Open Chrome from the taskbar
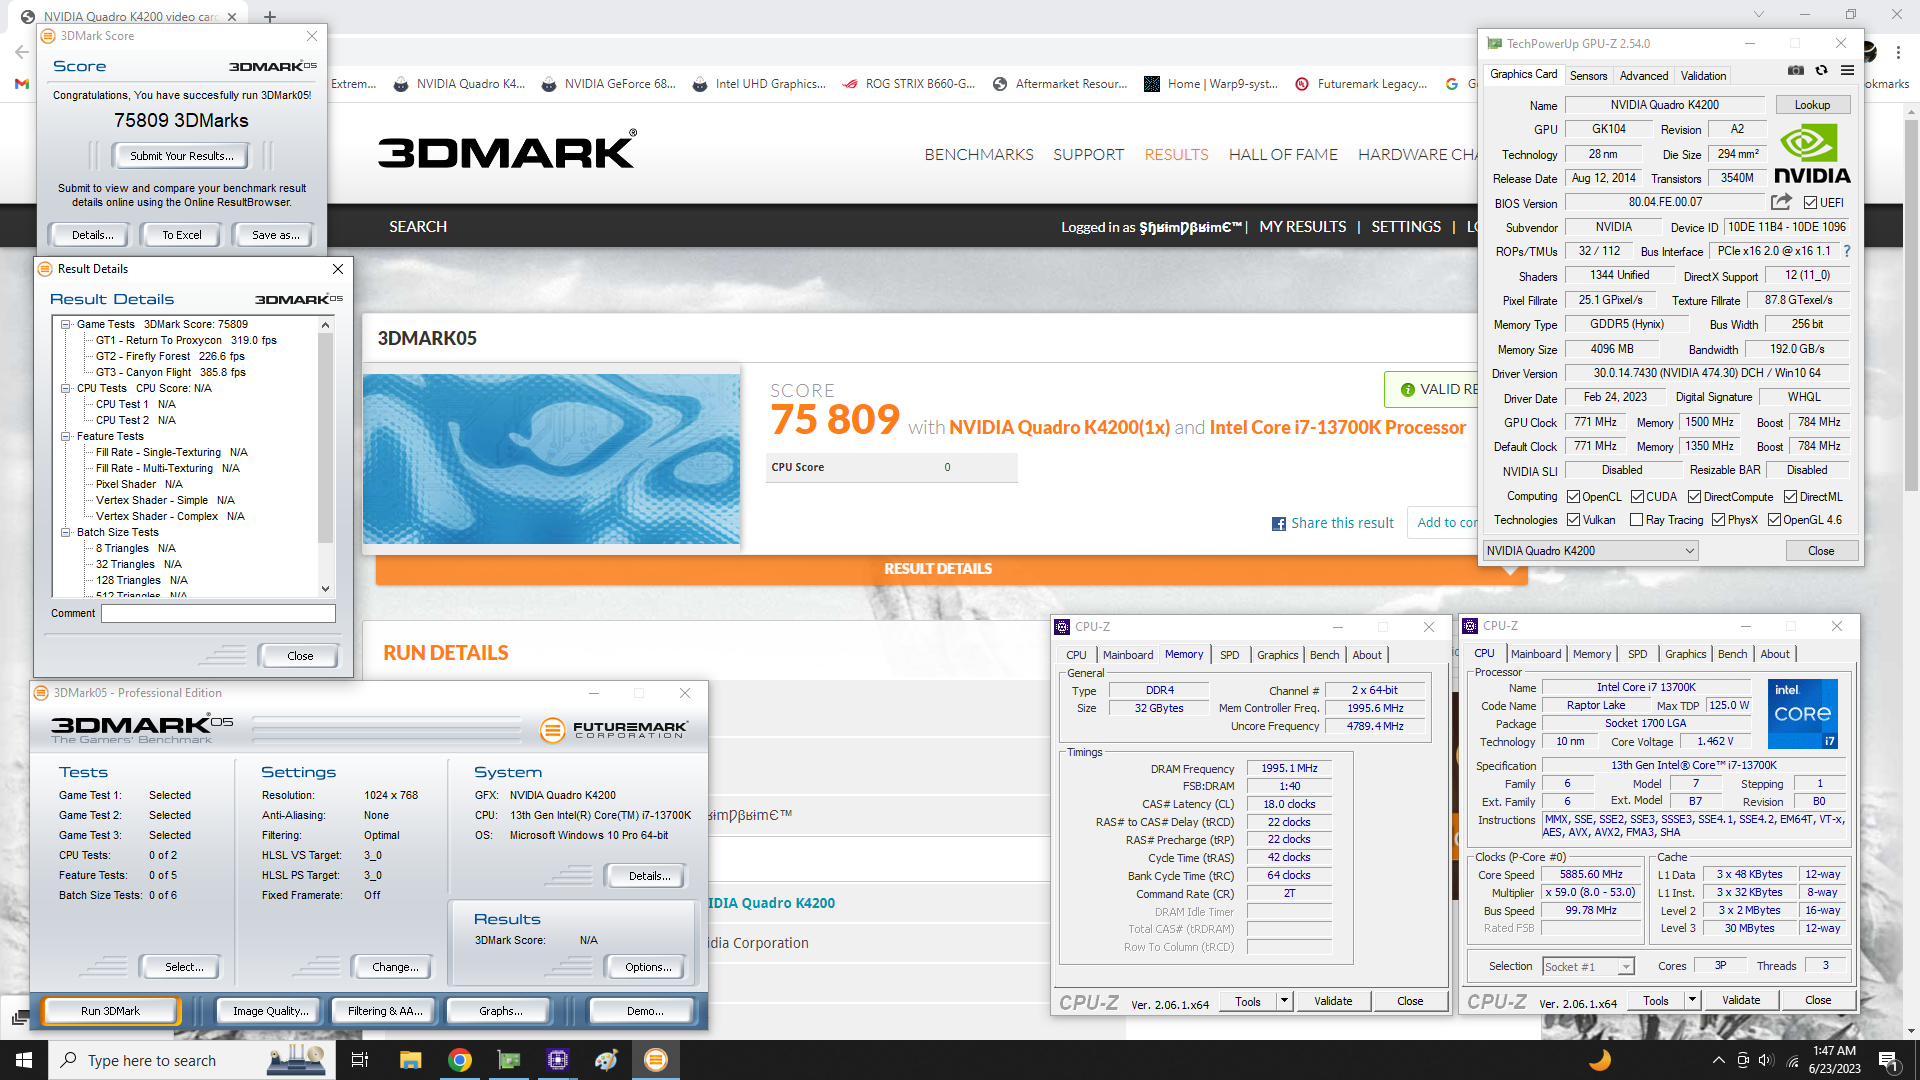 coord(459,1060)
